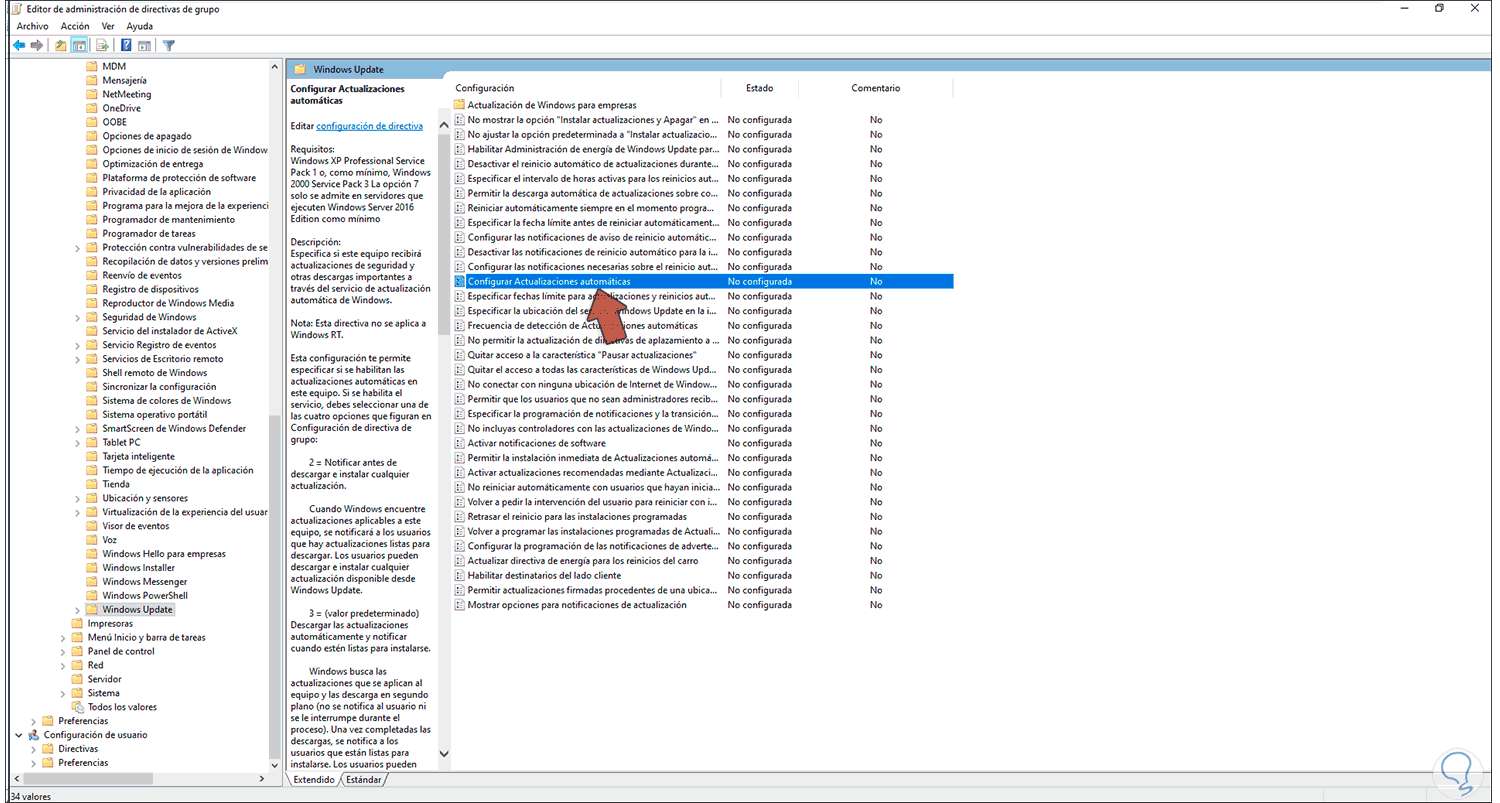
Task: Open the Acción menu
Action: point(75,26)
